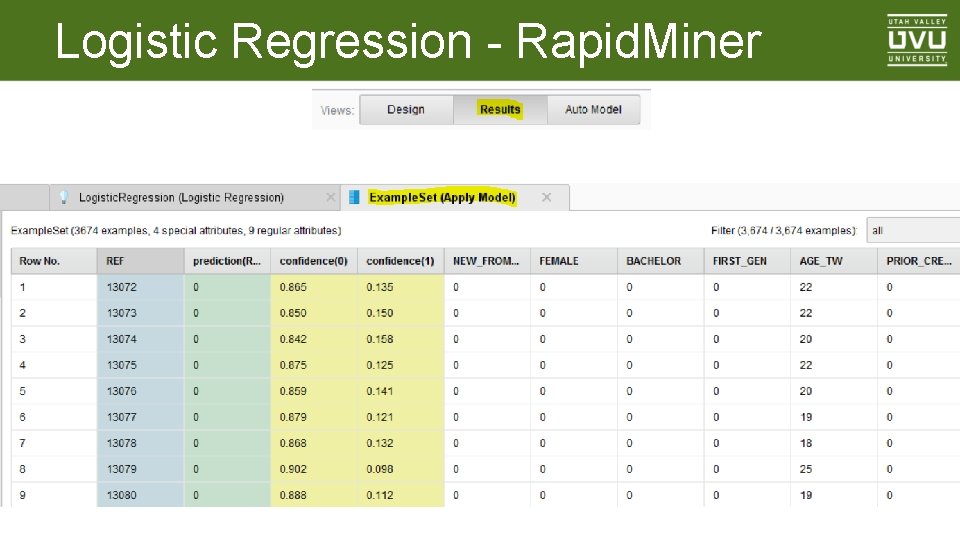Click confidence(1) value 0.141

click(x=400, y=391)
